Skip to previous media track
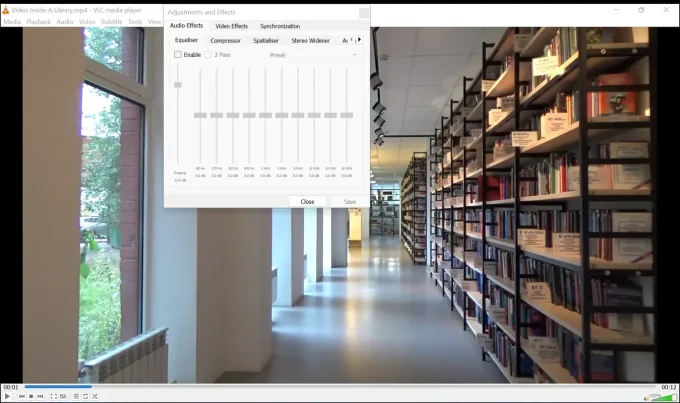 21,397
